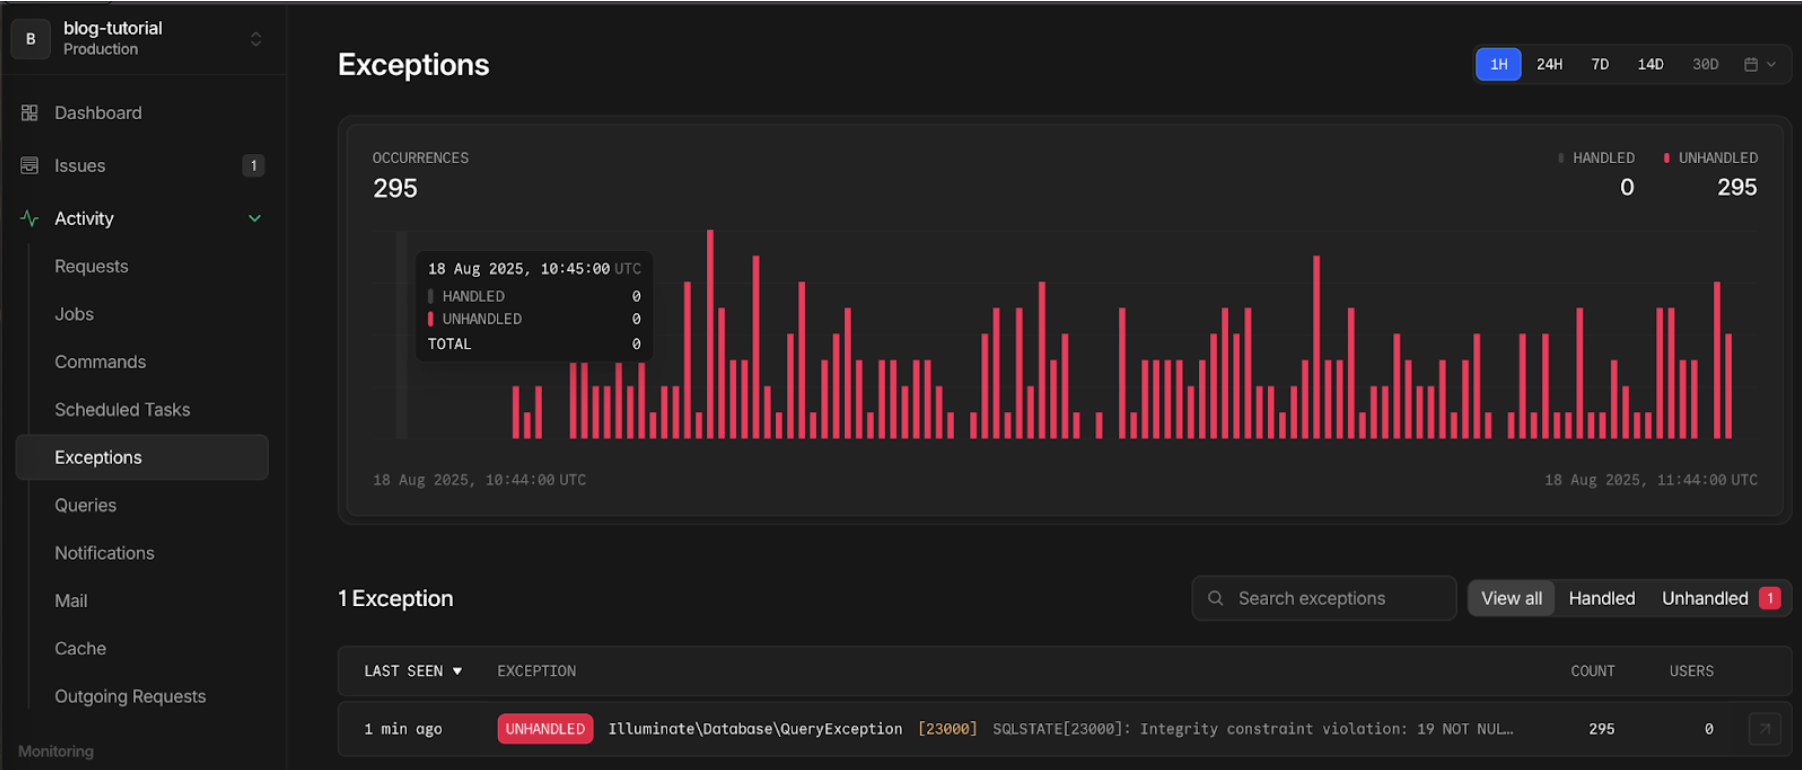Click the '1 min ago' cell

click(403, 729)
